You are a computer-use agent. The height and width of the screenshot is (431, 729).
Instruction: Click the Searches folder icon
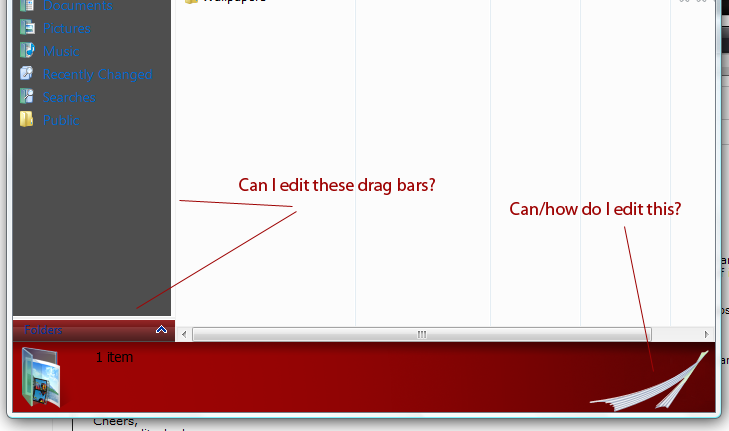27,96
